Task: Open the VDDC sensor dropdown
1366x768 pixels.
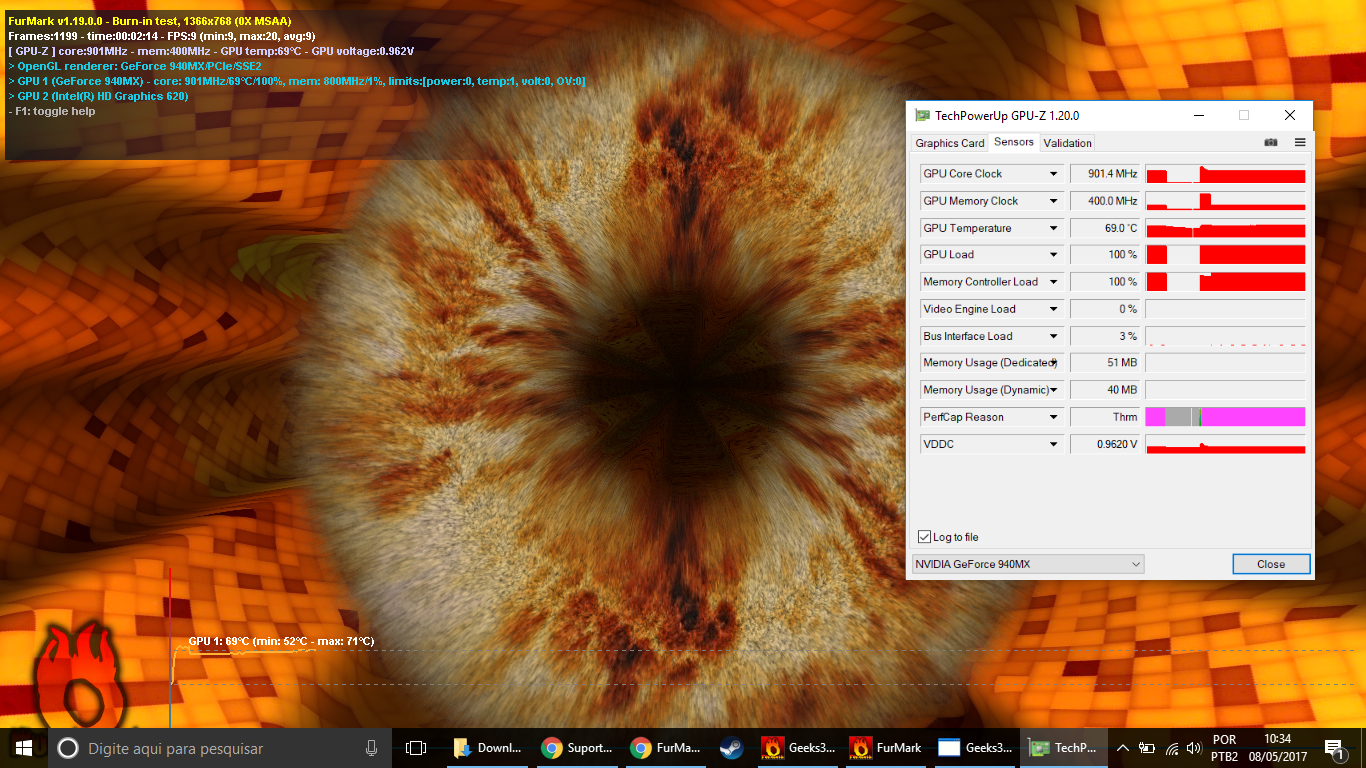Action: (x=1053, y=444)
